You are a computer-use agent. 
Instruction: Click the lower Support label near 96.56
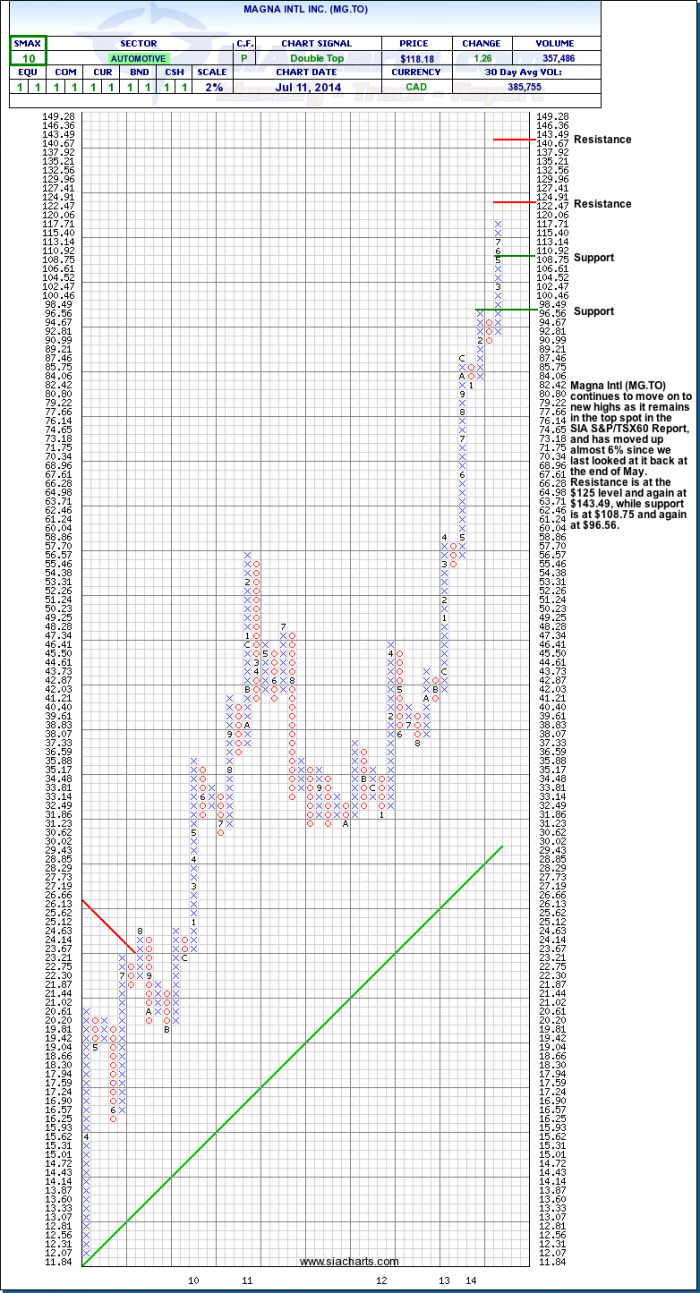tap(594, 311)
